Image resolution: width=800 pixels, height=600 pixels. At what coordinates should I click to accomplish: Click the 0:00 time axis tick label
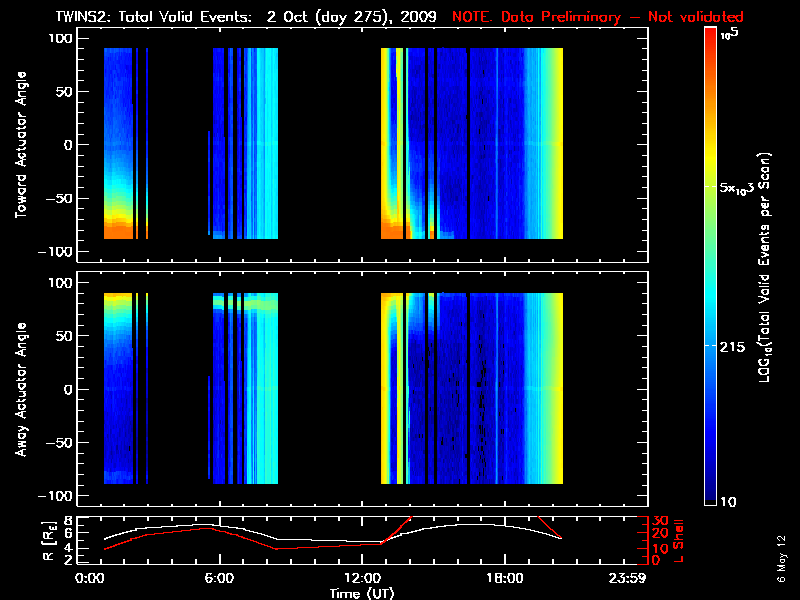[90, 578]
